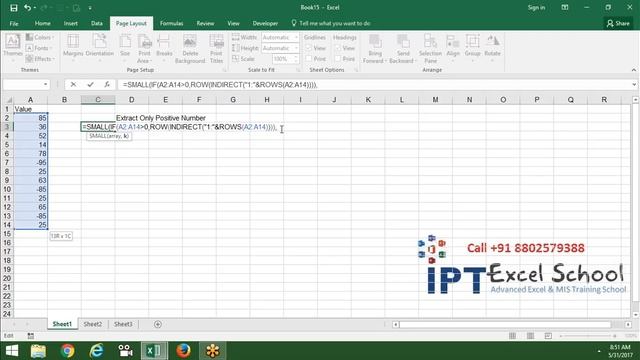Add a new sheet with plus icon

(x=158, y=324)
